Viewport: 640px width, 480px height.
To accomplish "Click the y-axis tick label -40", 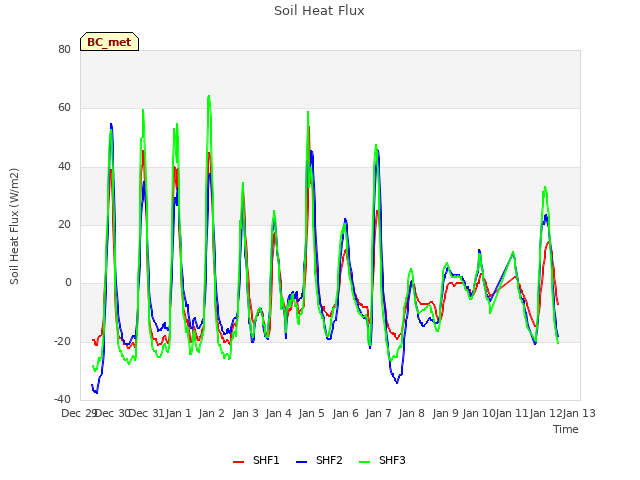I will pyautogui.click(x=62, y=399).
